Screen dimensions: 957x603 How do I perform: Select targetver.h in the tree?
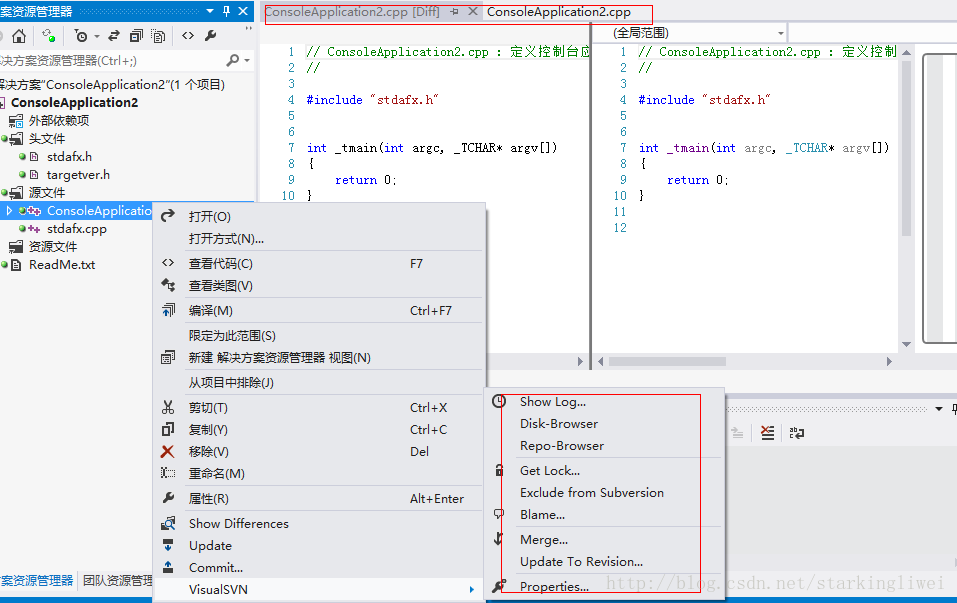(x=78, y=175)
